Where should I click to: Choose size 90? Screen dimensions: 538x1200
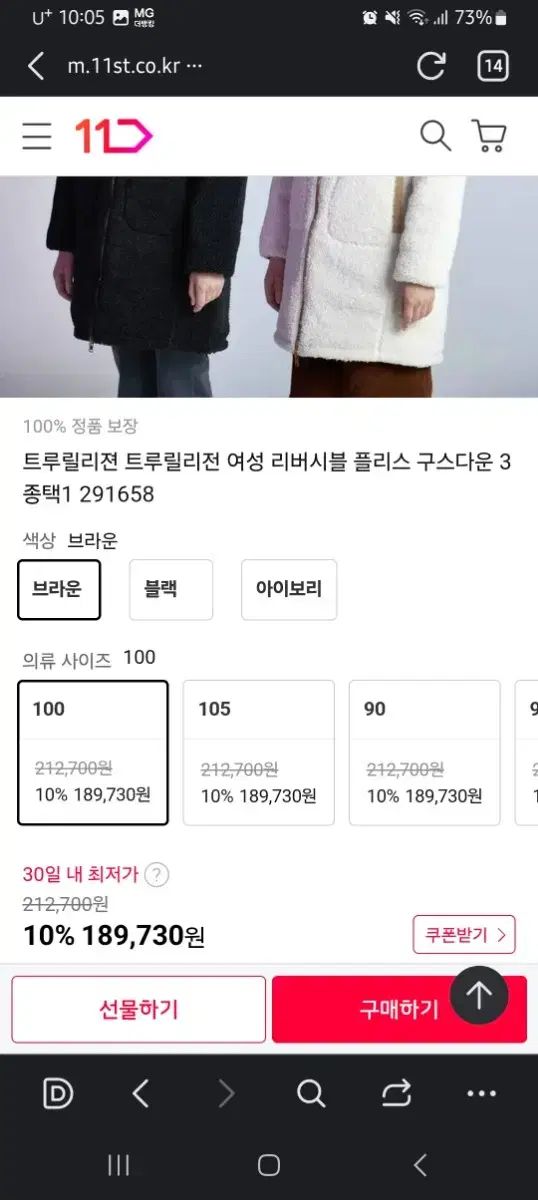(x=424, y=753)
